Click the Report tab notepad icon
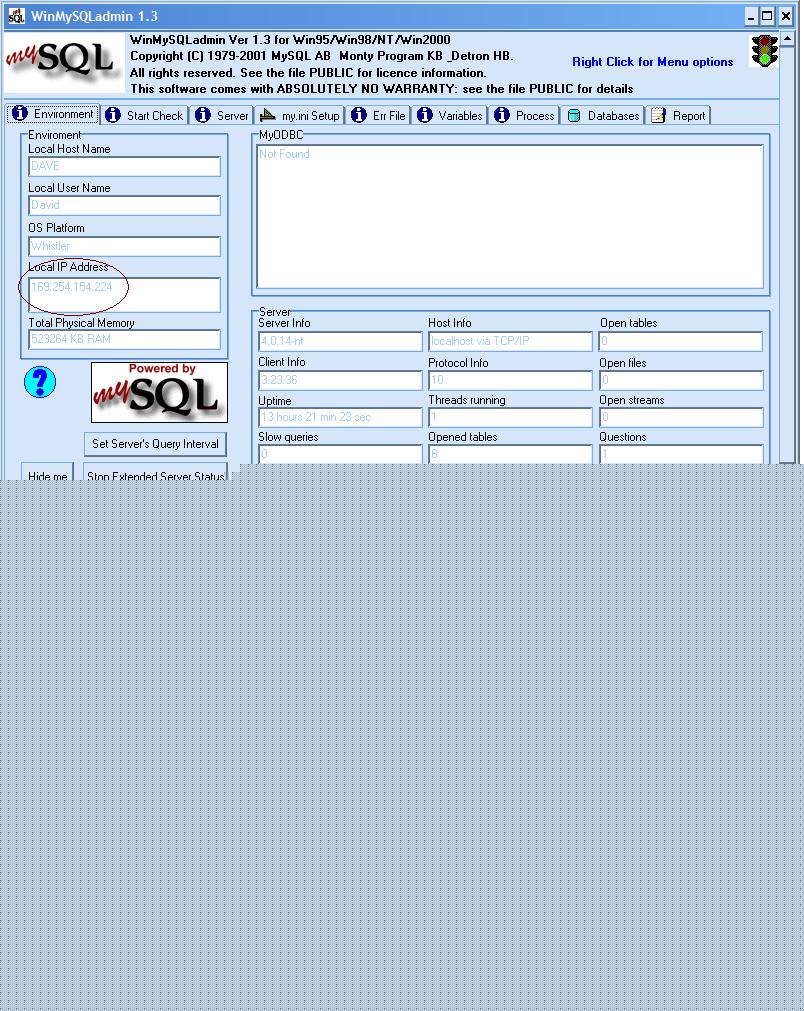 tap(658, 116)
